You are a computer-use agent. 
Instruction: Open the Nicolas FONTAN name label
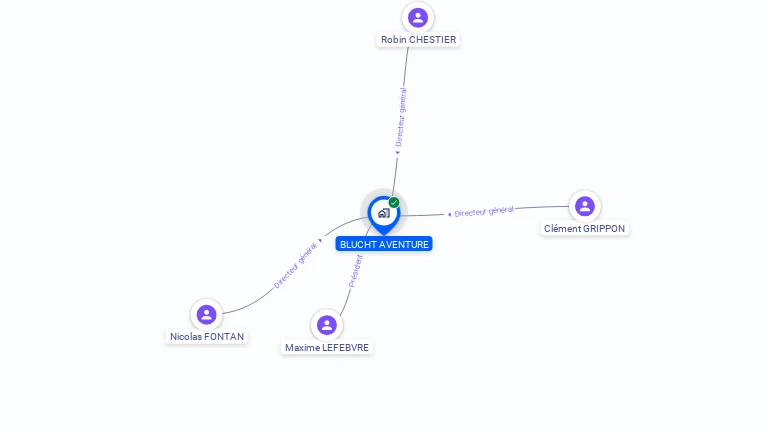click(x=207, y=336)
